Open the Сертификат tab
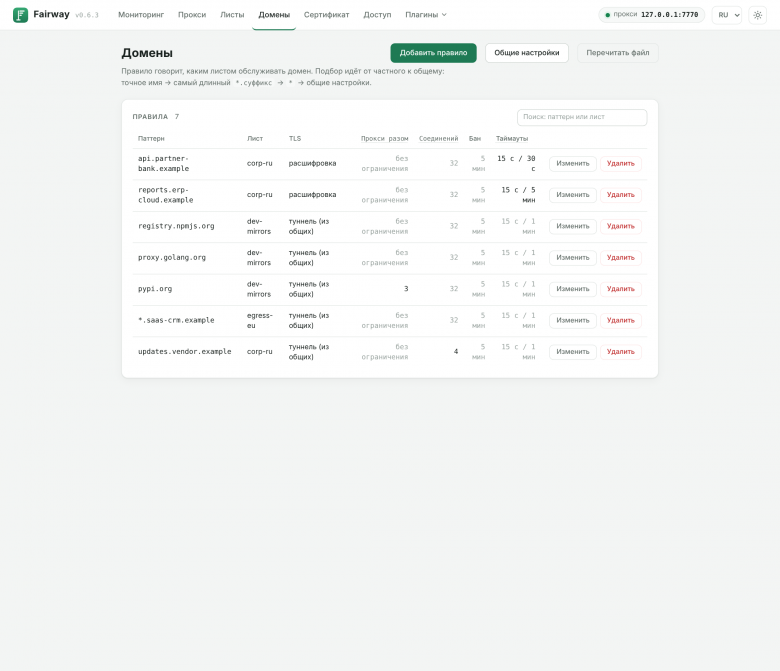Image resolution: width=780 pixels, height=671 pixels. point(326,15)
